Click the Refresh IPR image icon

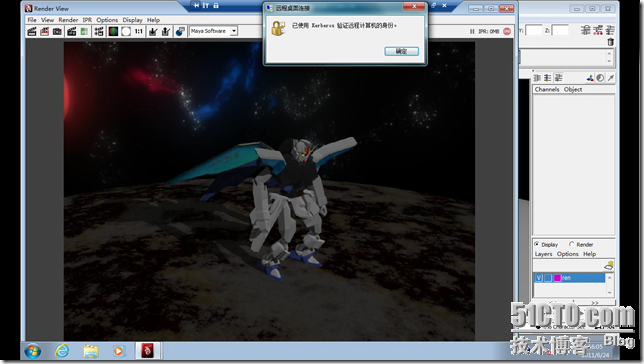coord(84,31)
